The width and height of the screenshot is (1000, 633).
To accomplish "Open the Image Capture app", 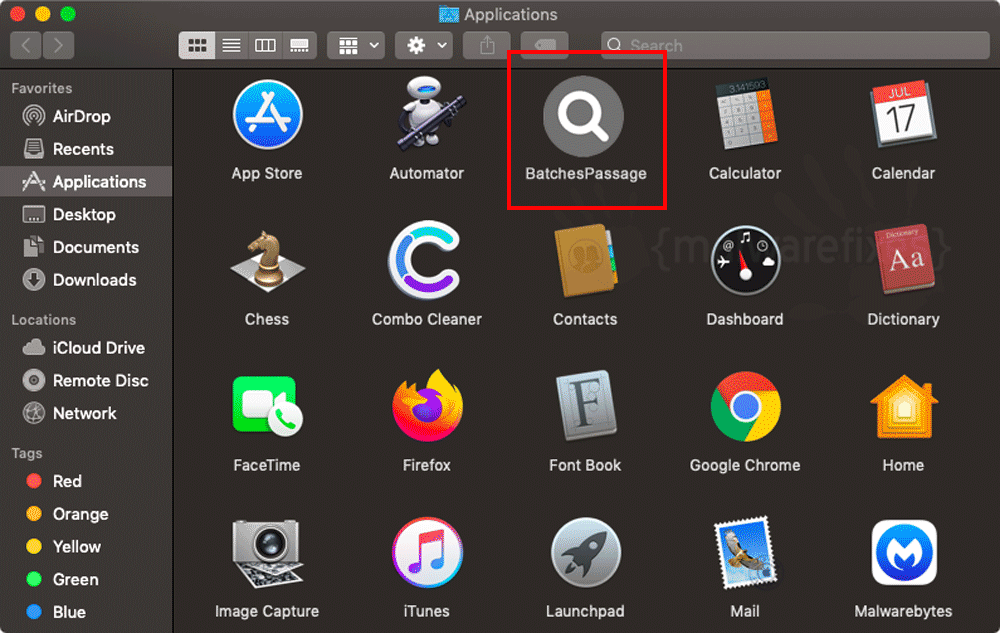I will (x=267, y=553).
